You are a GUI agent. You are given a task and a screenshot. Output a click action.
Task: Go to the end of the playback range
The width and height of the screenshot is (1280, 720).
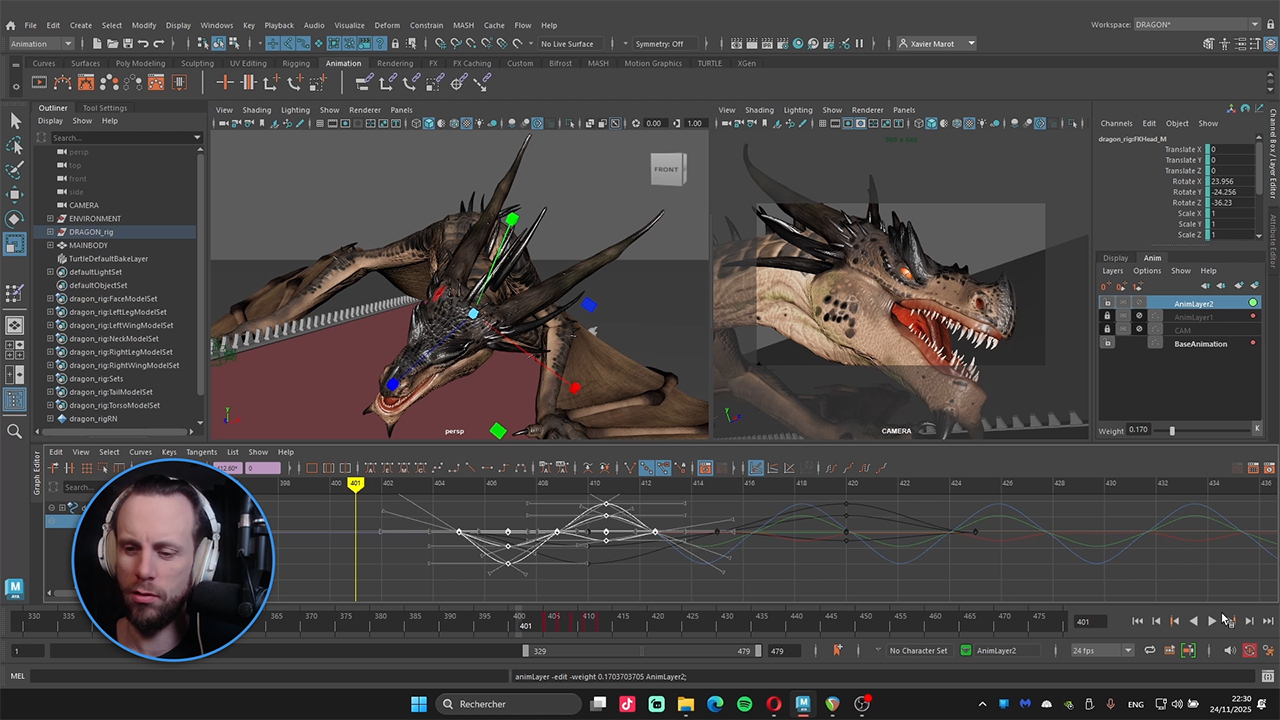[1268, 621]
